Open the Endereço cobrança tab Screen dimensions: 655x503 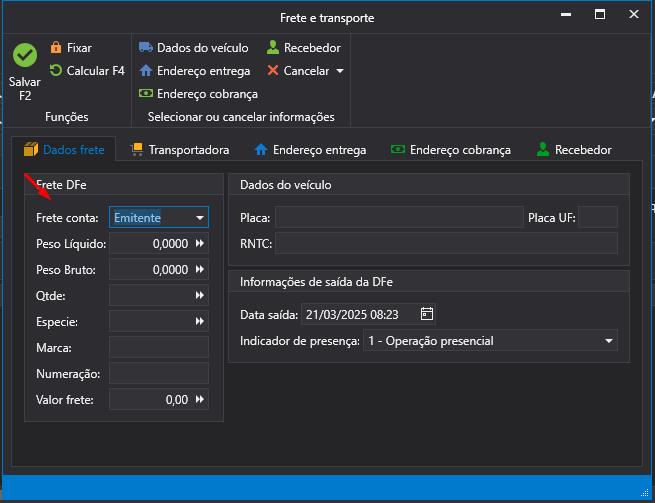(x=451, y=150)
